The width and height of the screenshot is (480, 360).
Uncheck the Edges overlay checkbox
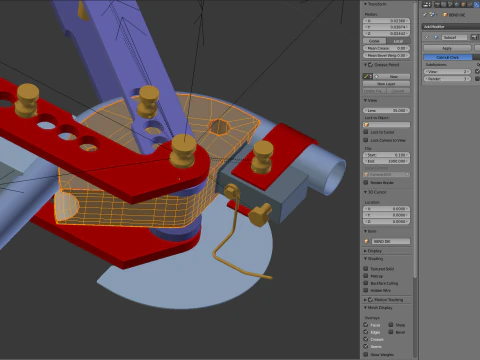tap(366, 332)
